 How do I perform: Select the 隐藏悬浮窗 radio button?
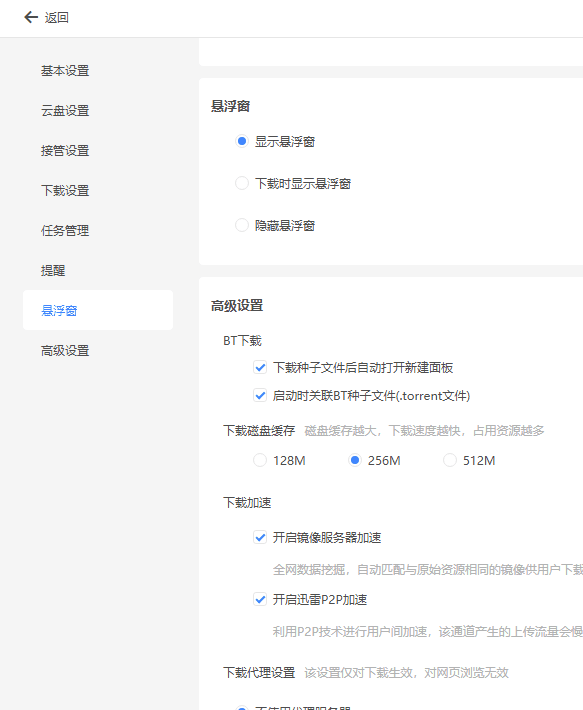pyautogui.click(x=242, y=225)
